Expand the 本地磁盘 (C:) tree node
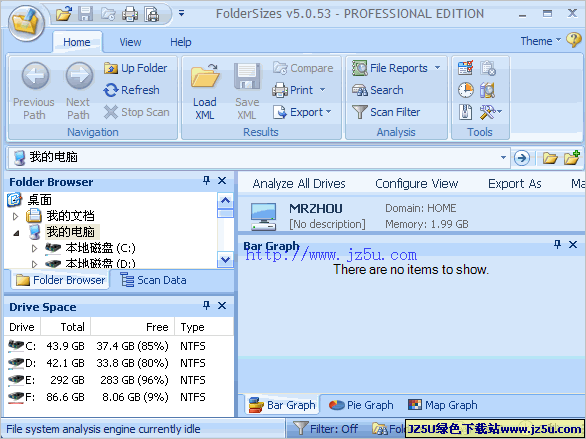The width and height of the screenshot is (586, 439). pos(34,248)
